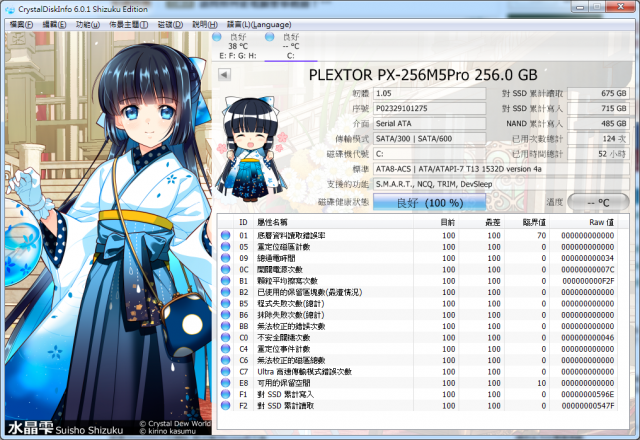Click the power on count value 124 次

(598, 139)
